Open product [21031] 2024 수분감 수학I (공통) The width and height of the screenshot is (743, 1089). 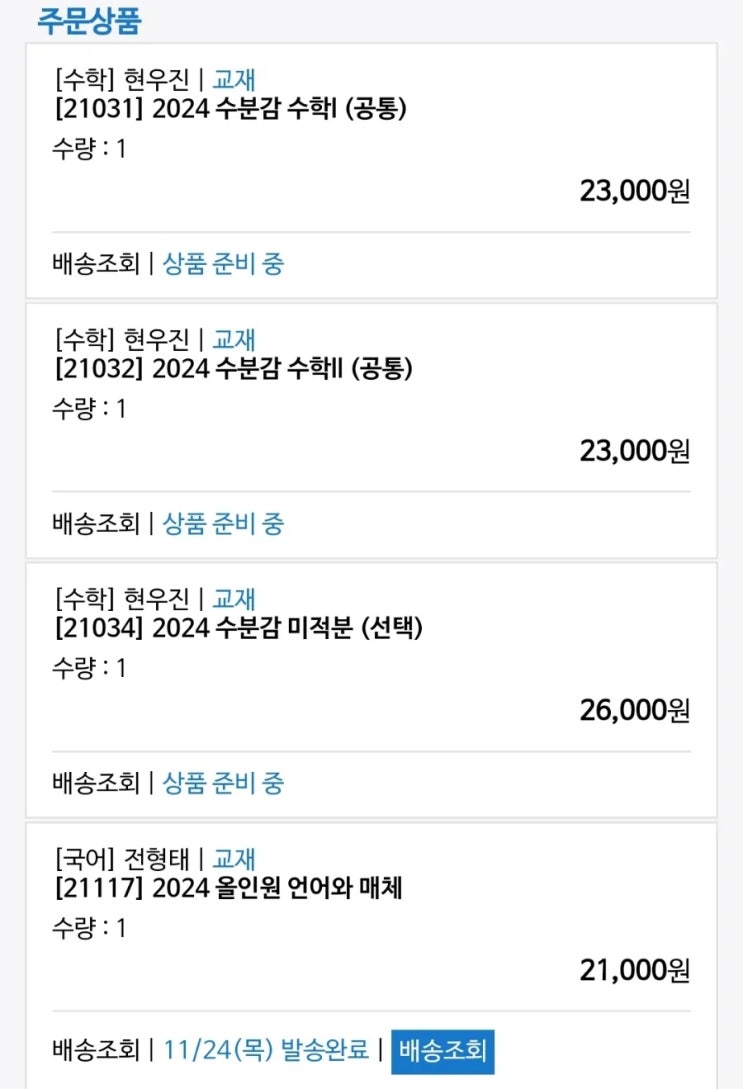point(230,109)
